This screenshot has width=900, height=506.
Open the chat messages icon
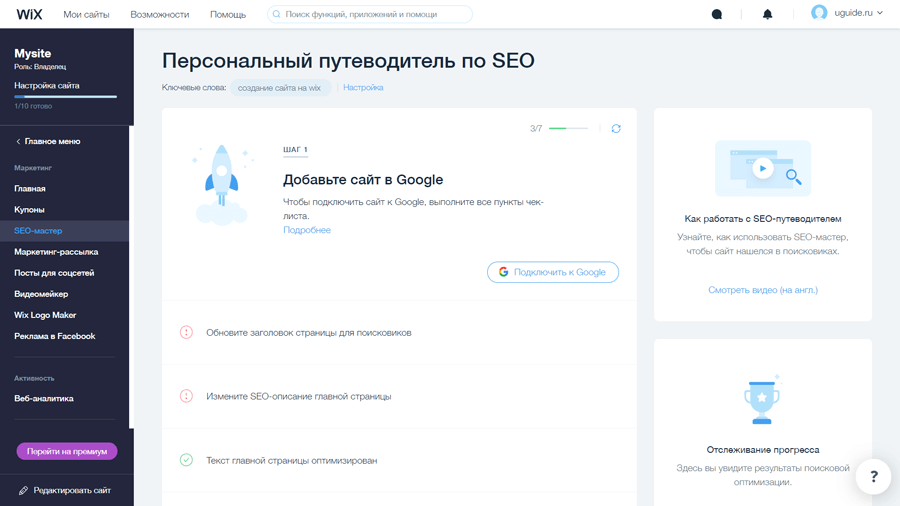(716, 14)
